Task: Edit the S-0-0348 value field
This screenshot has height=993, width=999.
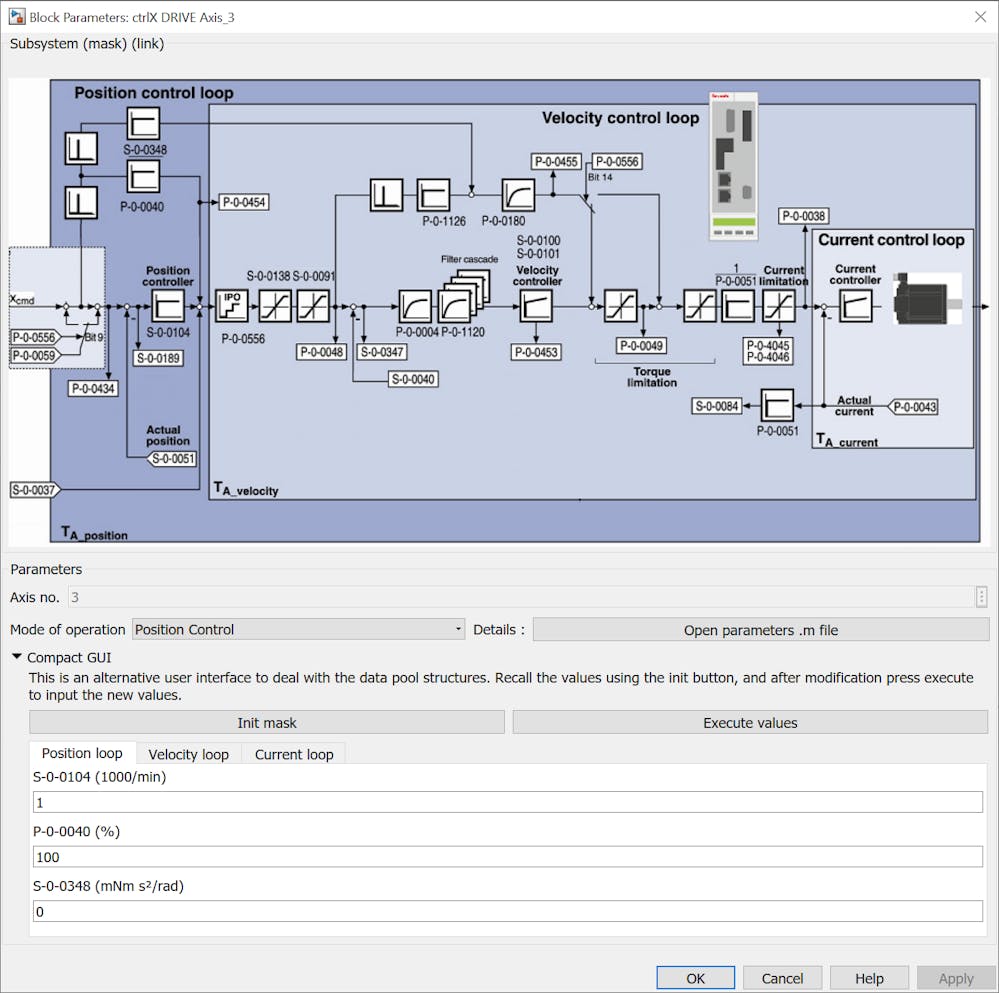Action: pyautogui.click(x=508, y=911)
